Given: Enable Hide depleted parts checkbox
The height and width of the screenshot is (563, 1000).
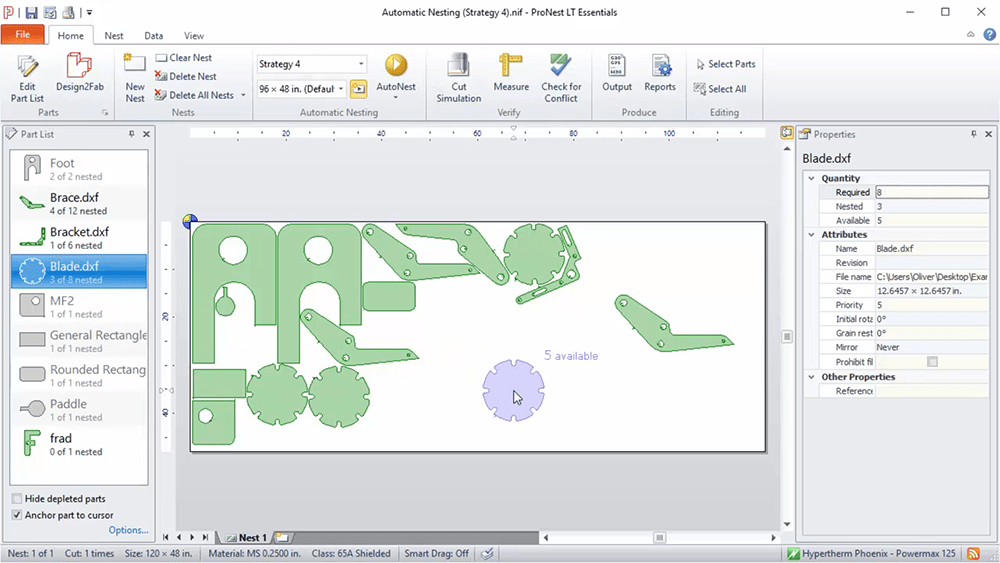Looking at the screenshot, I should pyautogui.click(x=17, y=499).
